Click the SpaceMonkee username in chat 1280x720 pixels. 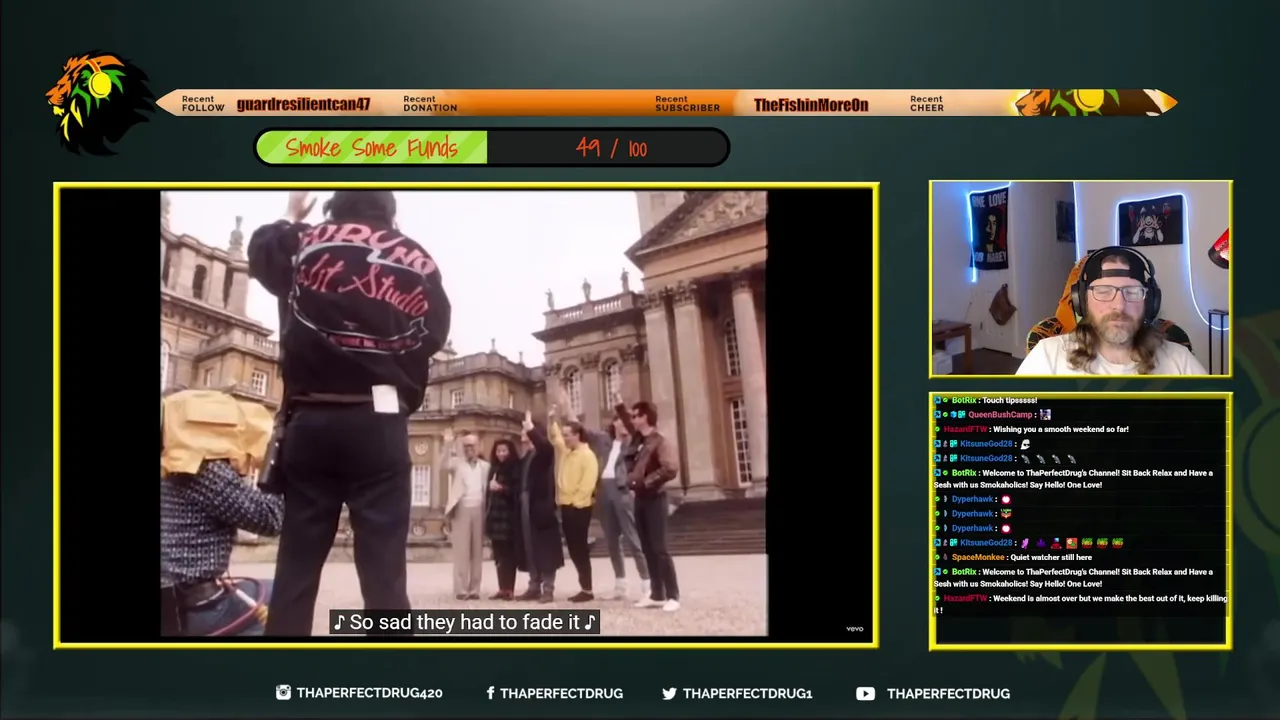978,557
